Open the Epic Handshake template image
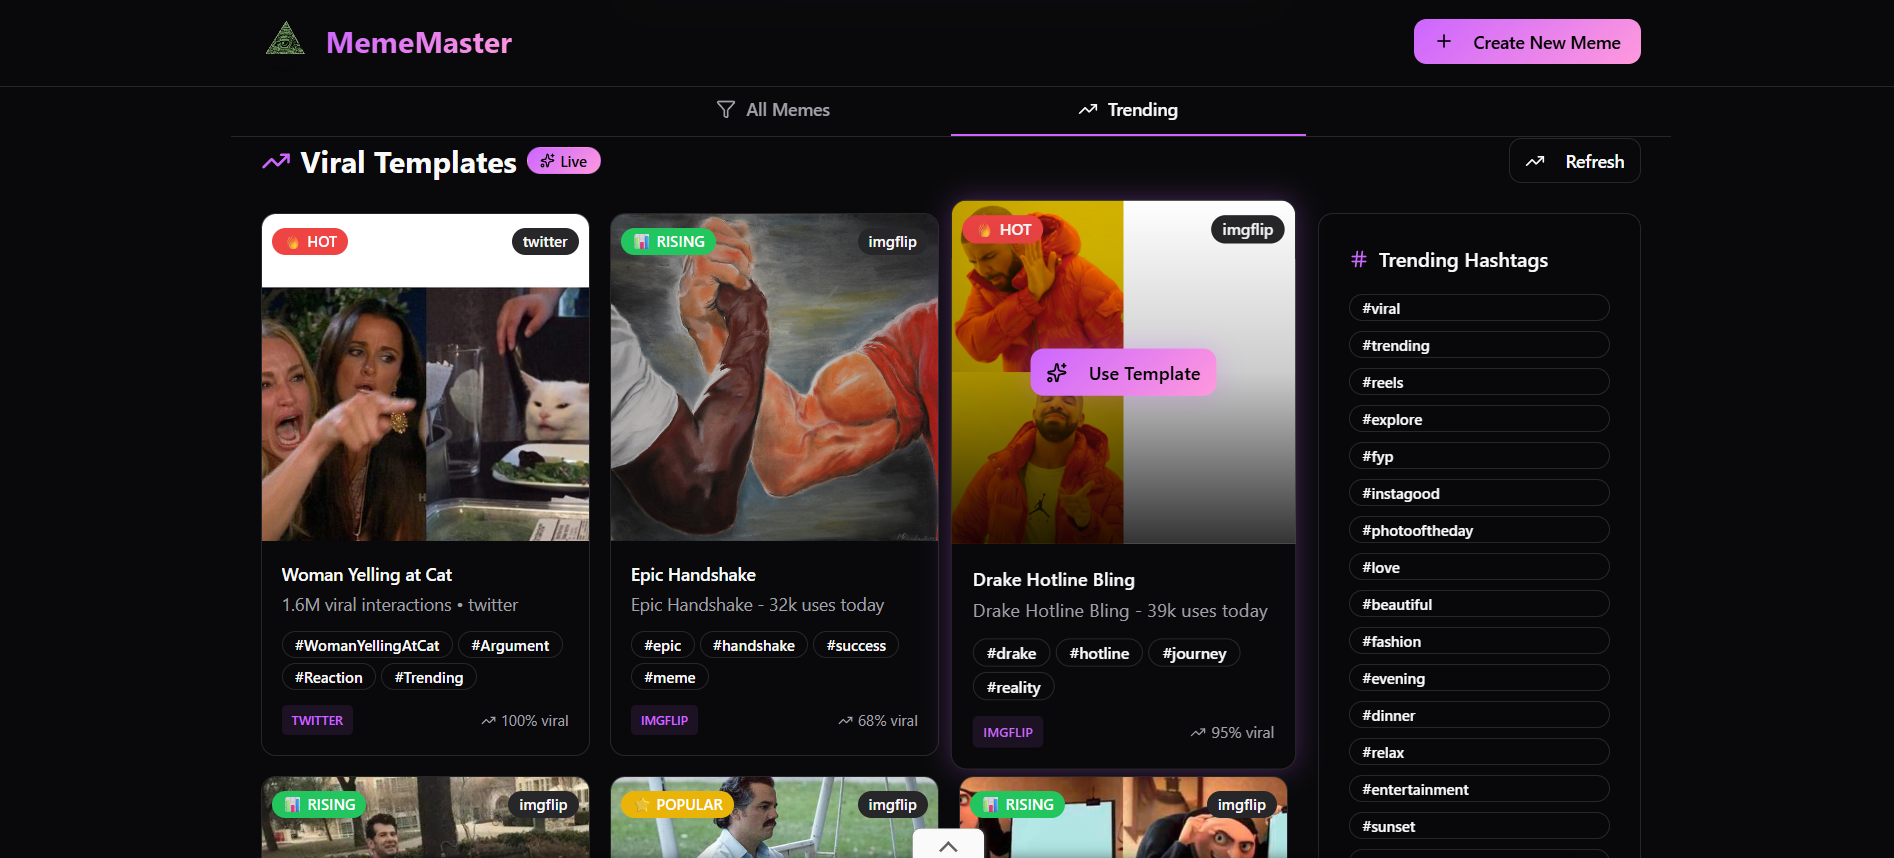 (x=774, y=378)
